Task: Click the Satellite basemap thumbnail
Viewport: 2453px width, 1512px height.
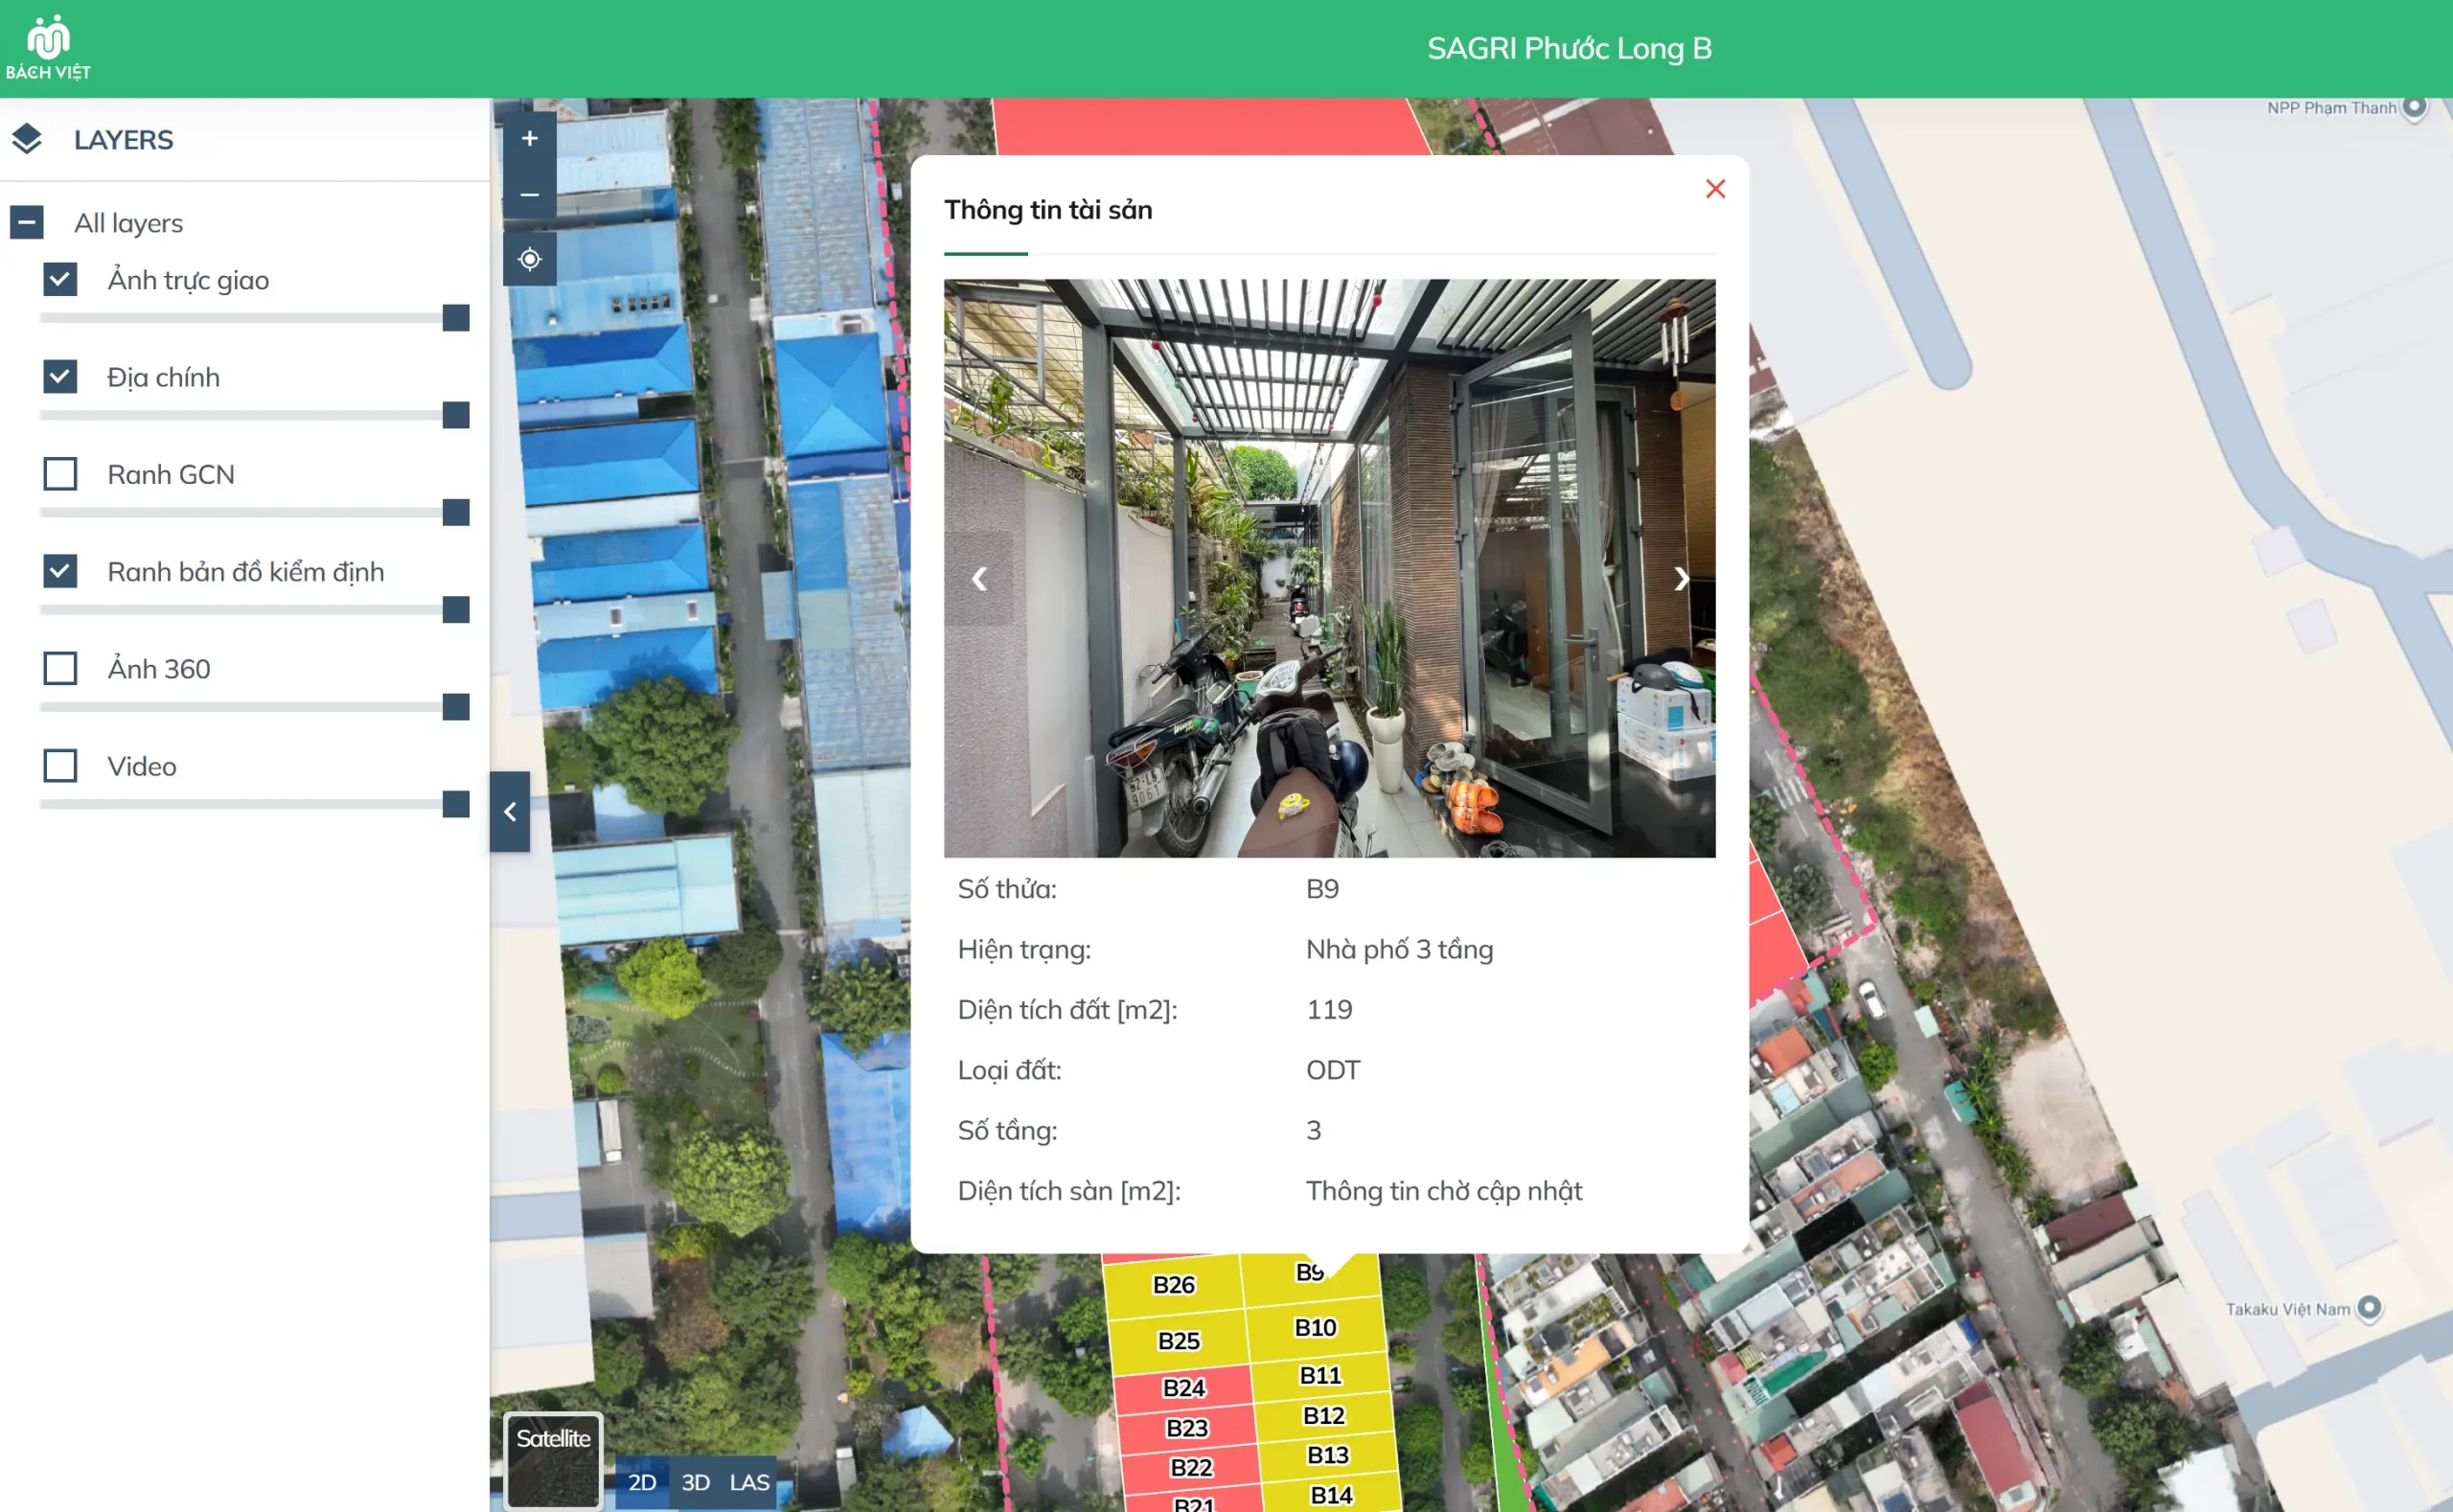Action: click(553, 1460)
